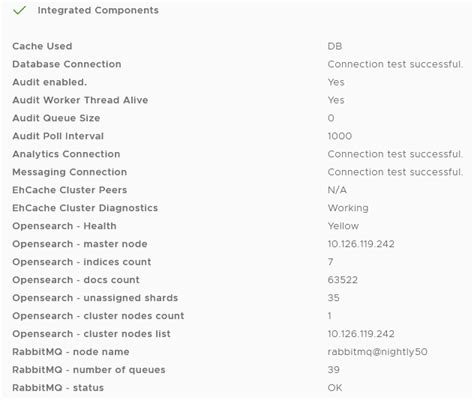Select Messaging Connection successful status text

click(395, 172)
